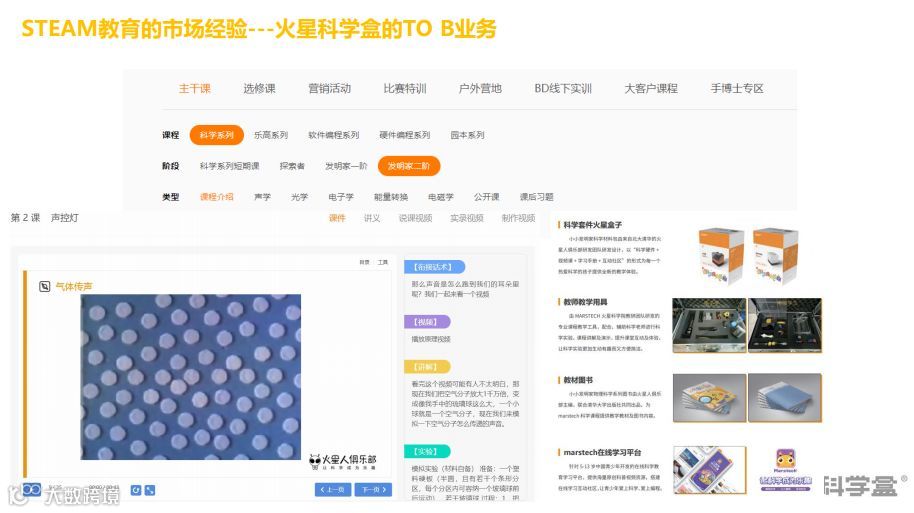Click the marstech在线学习平台 heading
This screenshot has width=914, height=513.
click(x=602, y=452)
